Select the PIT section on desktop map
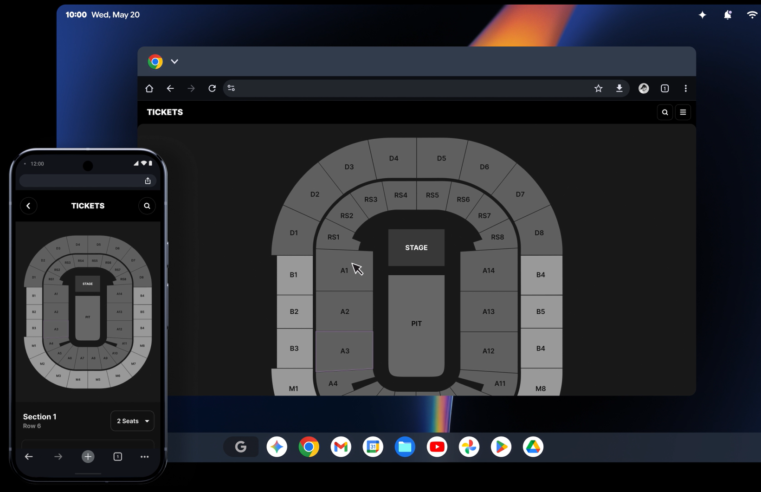761x492 pixels. 416,324
